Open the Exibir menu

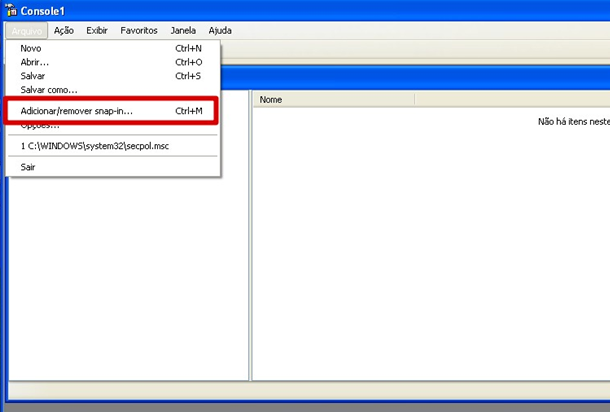[97, 30]
